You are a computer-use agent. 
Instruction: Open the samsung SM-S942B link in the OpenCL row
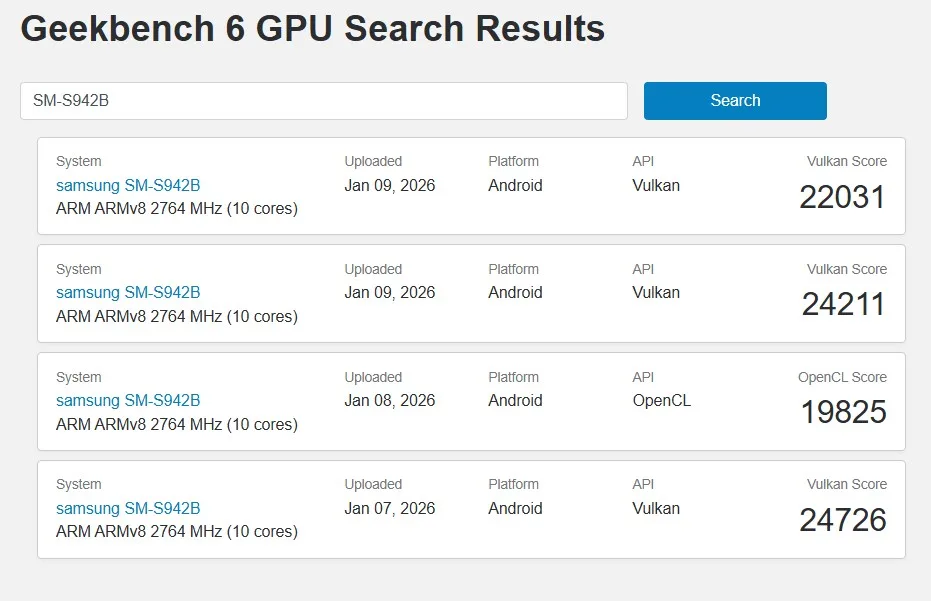(x=129, y=400)
